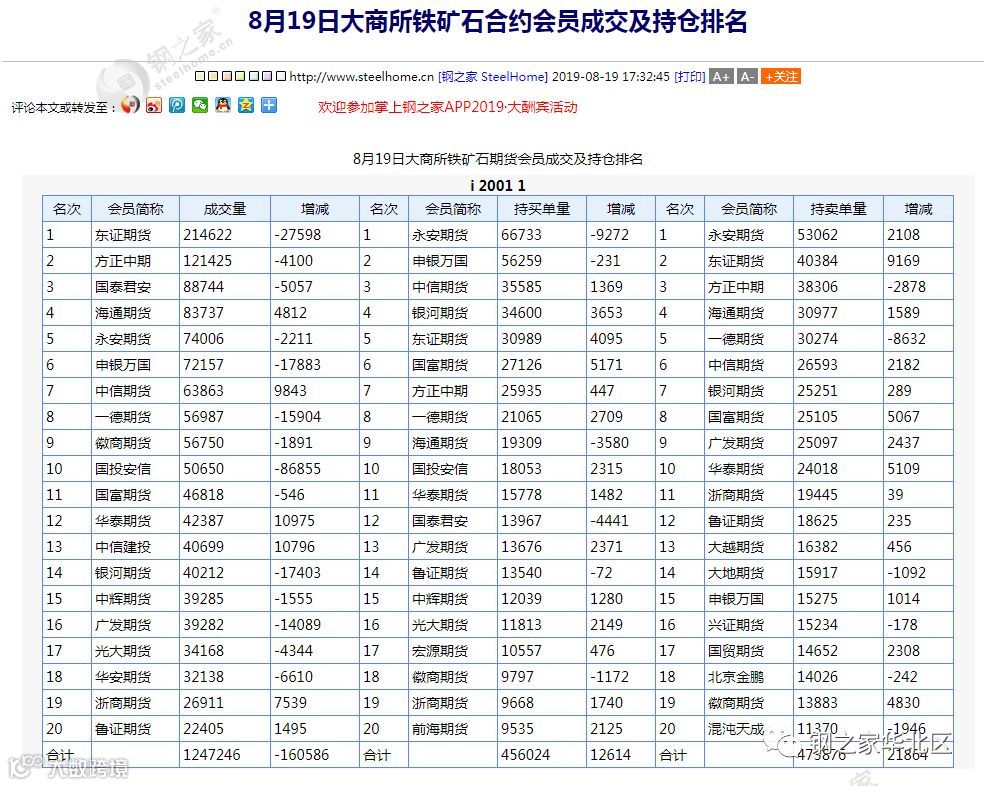Image resolution: width=984 pixels, height=786 pixels.
Task: Click long position change 3653
Action: [606, 313]
